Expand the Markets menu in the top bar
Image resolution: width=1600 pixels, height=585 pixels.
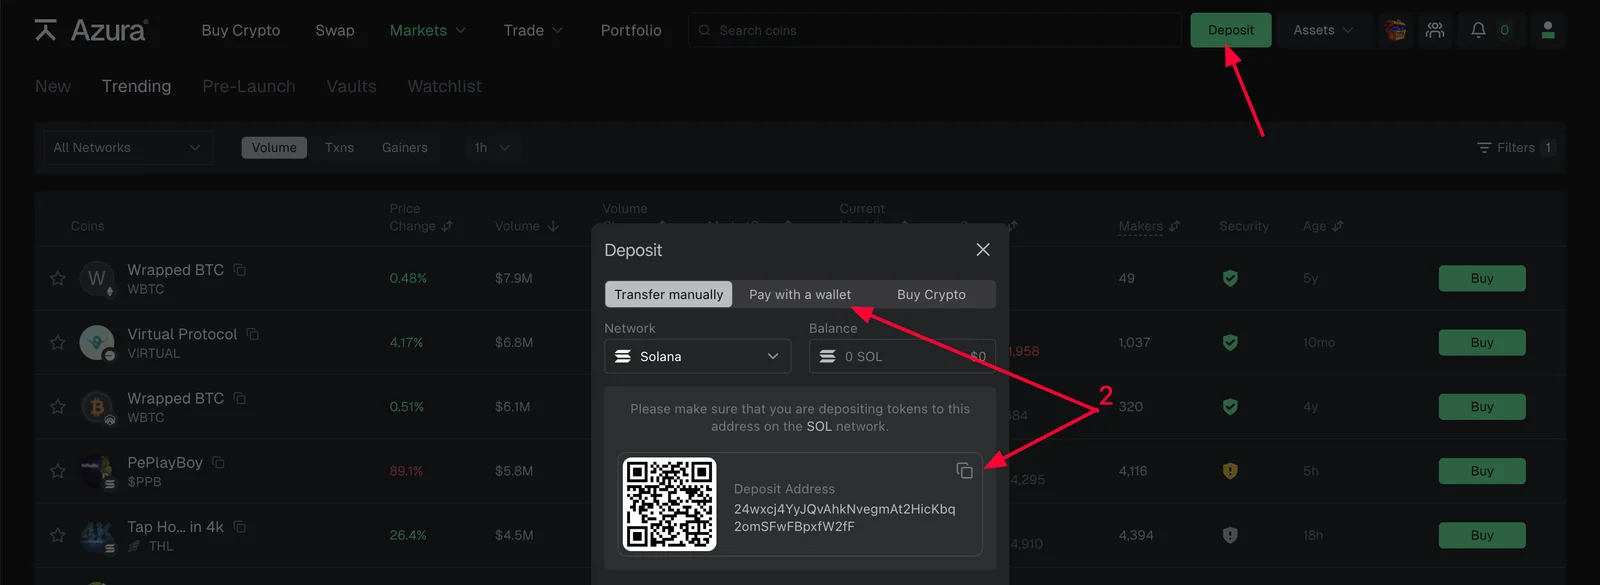coord(428,30)
